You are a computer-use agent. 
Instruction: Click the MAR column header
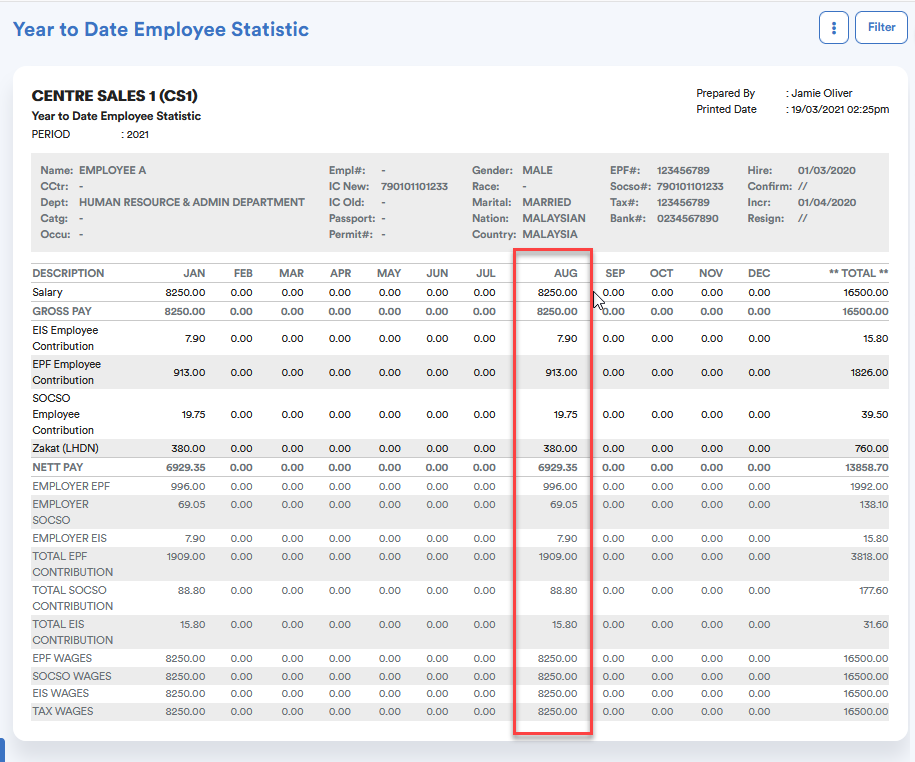(291, 273)
